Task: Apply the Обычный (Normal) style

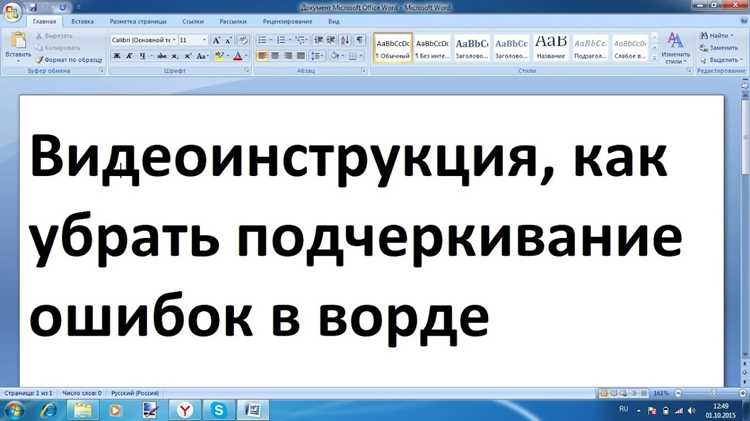Action: click(x=393, y=48)
